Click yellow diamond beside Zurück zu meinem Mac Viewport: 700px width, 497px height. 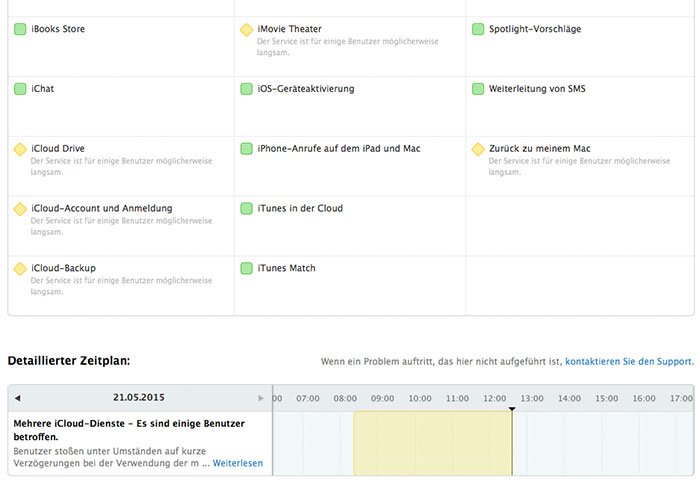478,149
